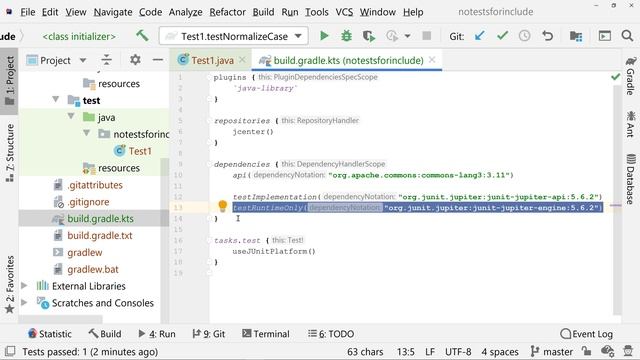
Task: Open the 6: TODO tool window
Action: pos(331,334)
